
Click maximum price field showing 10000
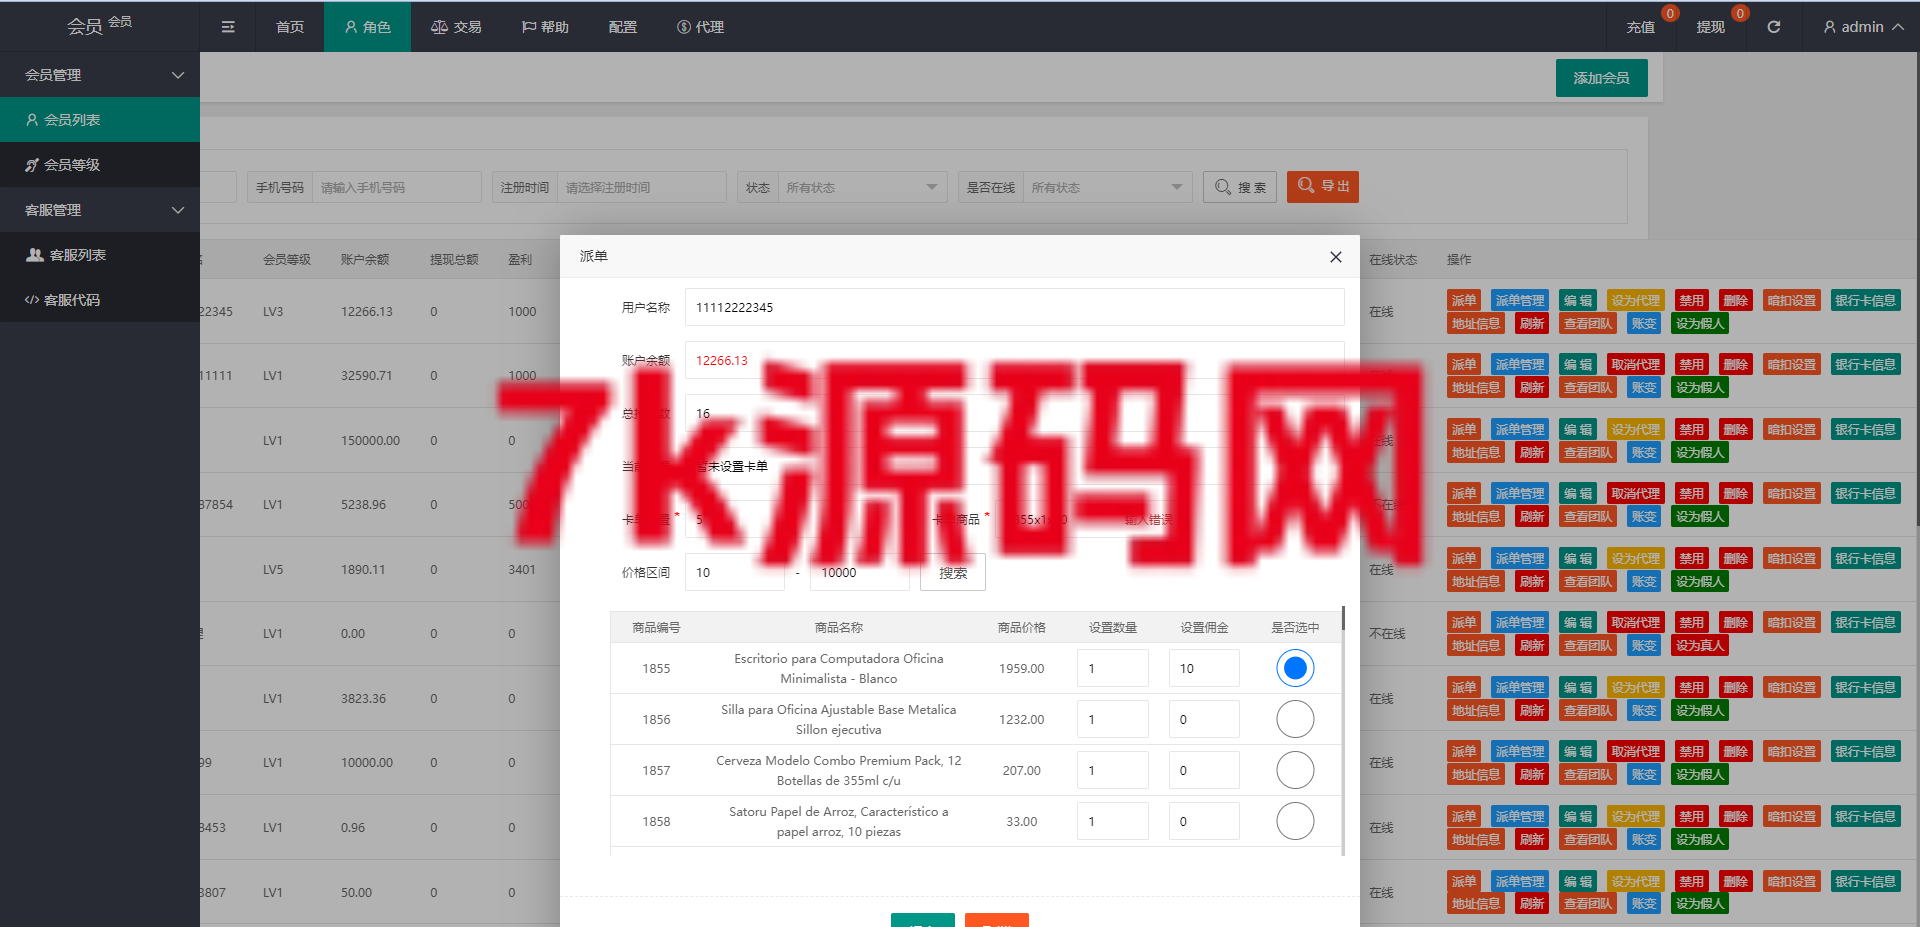pos(859,572)
